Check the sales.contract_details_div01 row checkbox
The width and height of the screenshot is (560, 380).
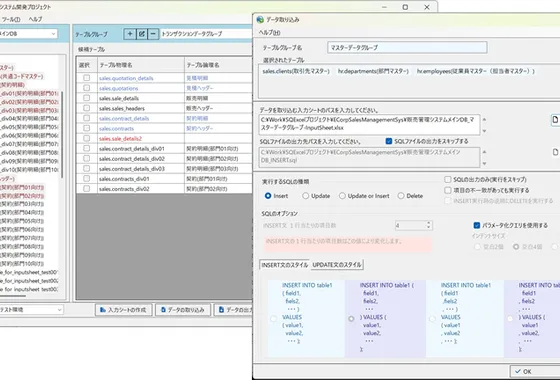tap(86, 148)
